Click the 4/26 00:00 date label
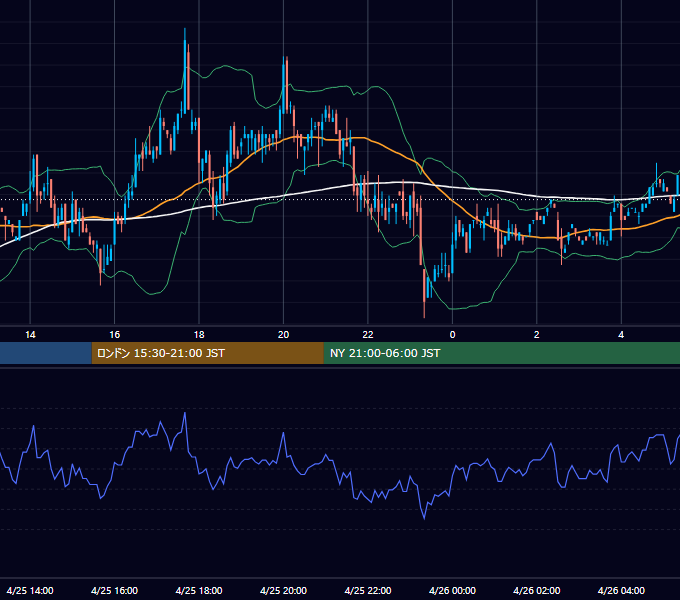 (x=452, y=590)
